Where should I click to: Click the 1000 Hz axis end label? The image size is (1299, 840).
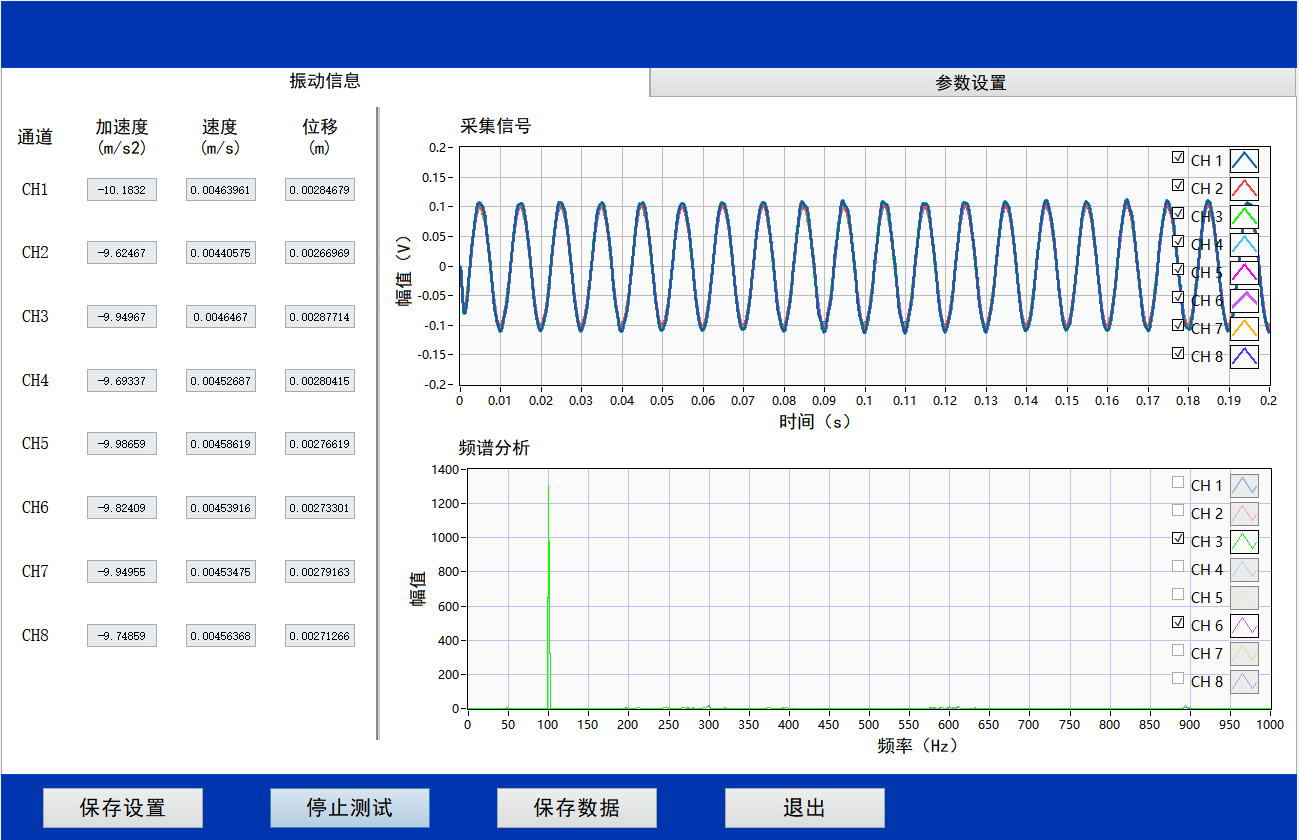pyautogui.click(x=1270, y=724)
